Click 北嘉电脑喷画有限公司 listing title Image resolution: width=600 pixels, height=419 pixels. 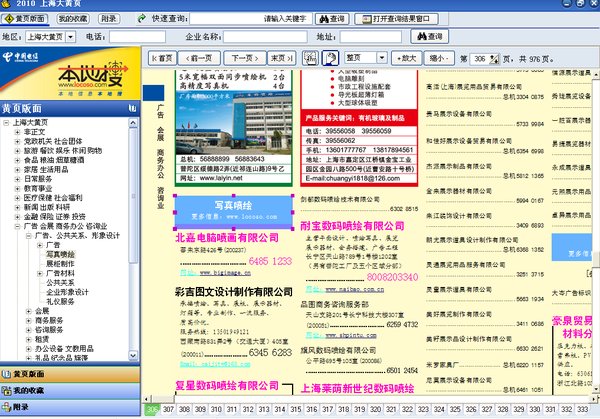point(227,238)
